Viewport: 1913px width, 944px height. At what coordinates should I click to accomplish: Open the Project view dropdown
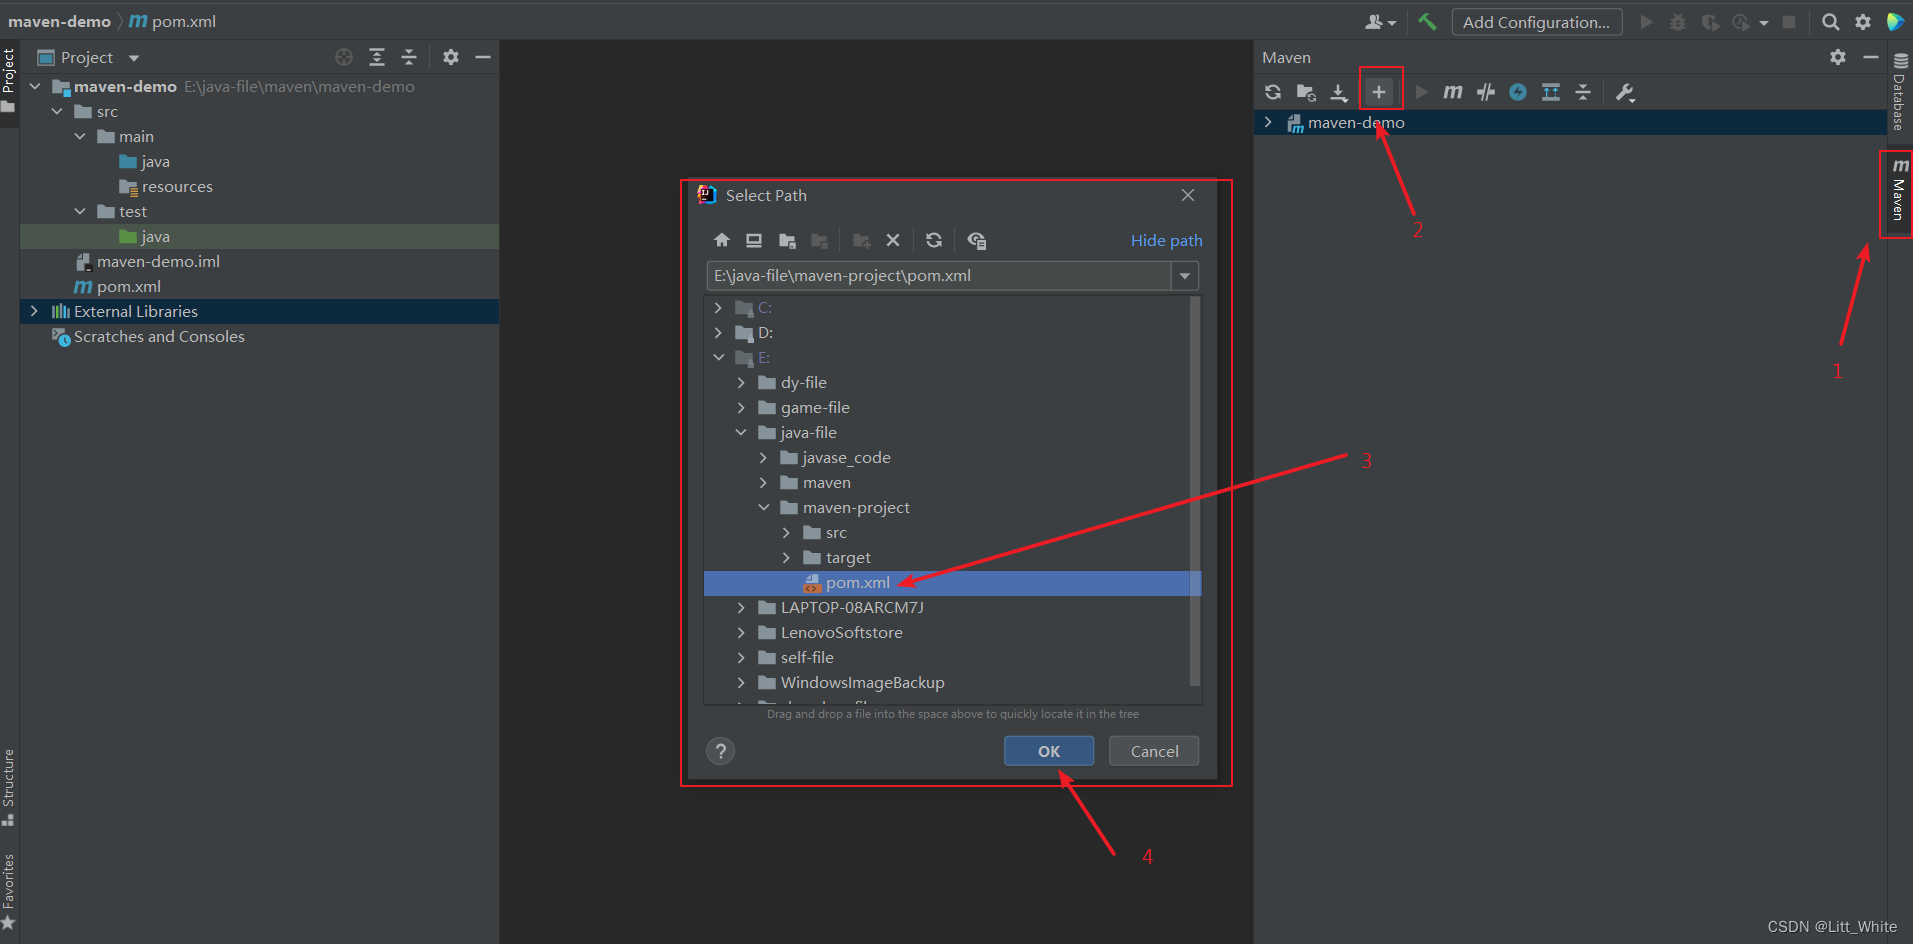coord(133,58)
